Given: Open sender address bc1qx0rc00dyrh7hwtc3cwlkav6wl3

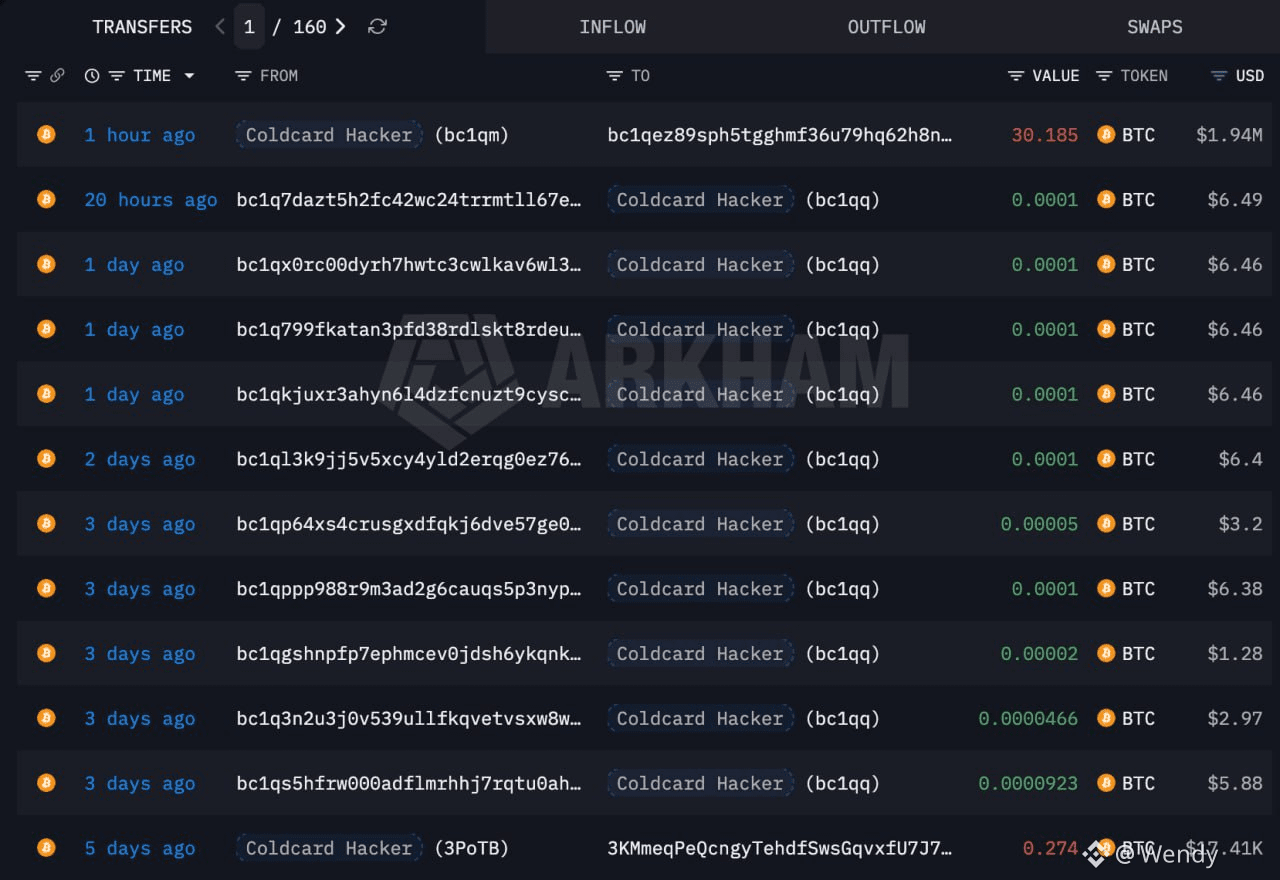Looking at the screenshot, I should [409, 265].
